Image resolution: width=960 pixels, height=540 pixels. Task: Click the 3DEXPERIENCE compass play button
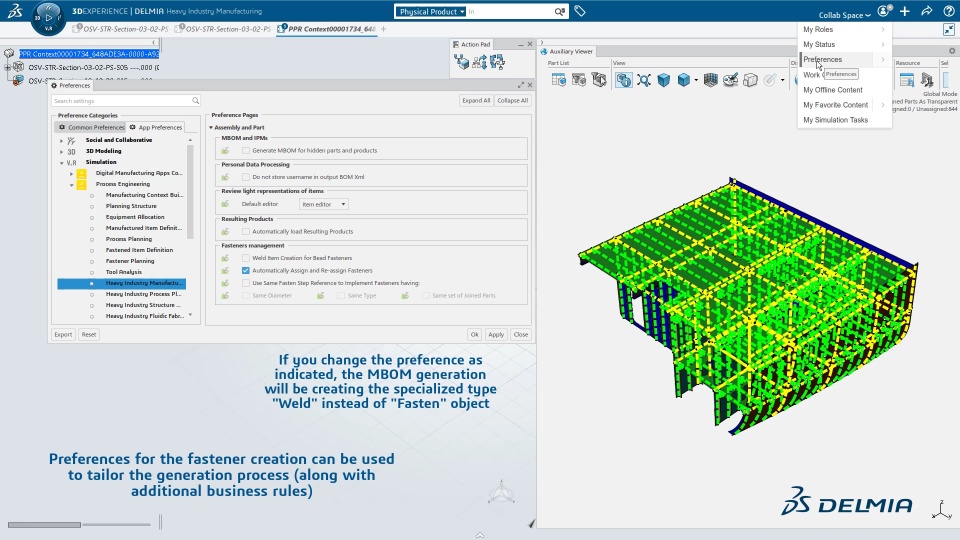[48, 17]
